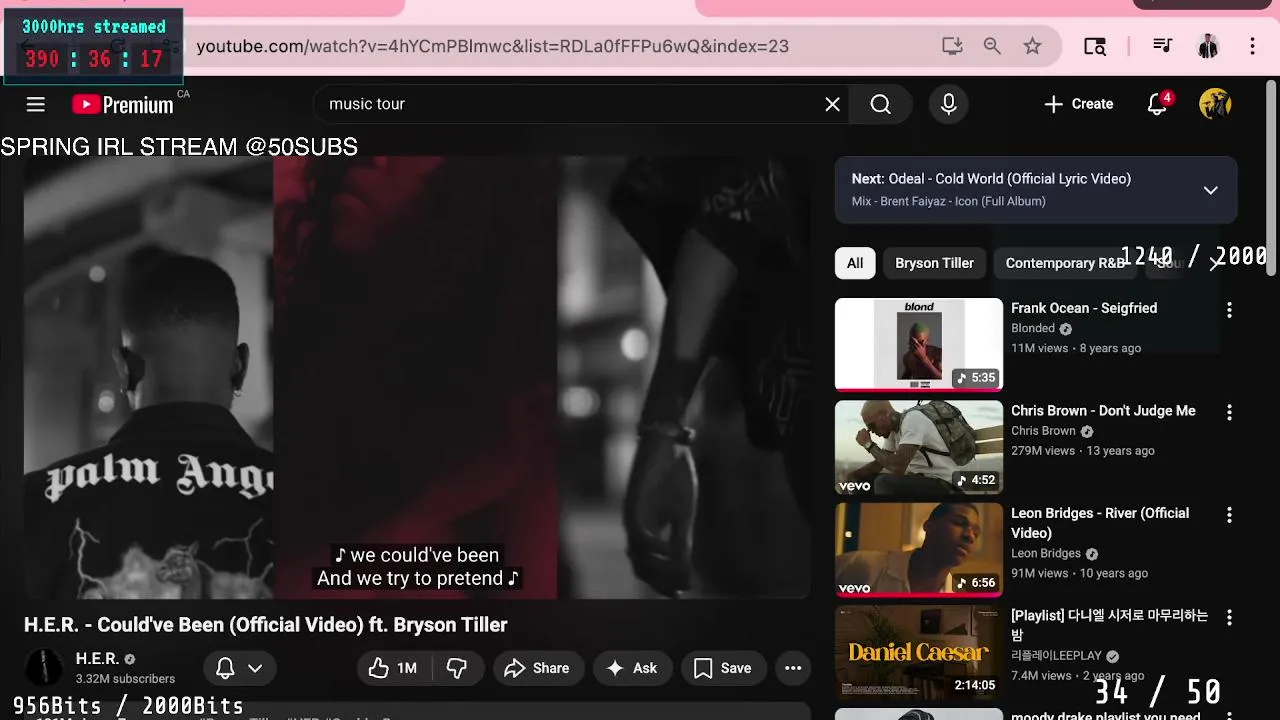Open Frank Ocean - Seigfried title link
1280x720 pixels.
pos(1084,308)
